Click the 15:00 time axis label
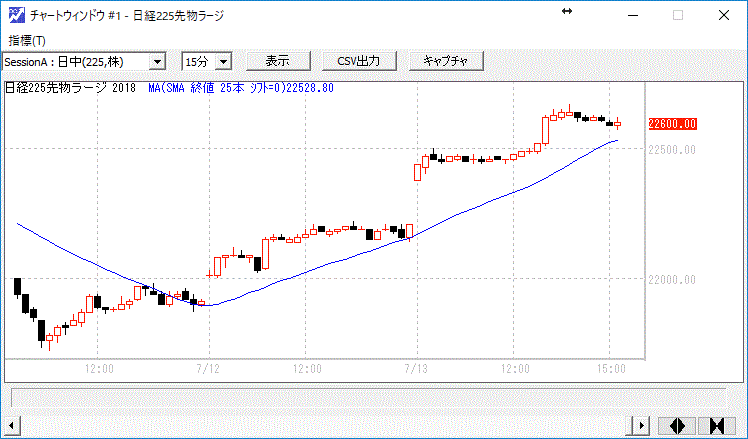The width and height of the screenshot is (748, 439). [611, 369]
